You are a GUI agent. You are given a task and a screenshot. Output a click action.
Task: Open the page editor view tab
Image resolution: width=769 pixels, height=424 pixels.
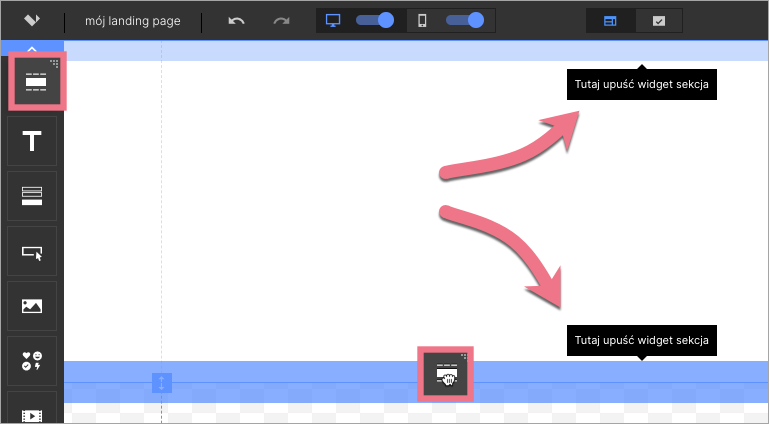tap(610, 20)
